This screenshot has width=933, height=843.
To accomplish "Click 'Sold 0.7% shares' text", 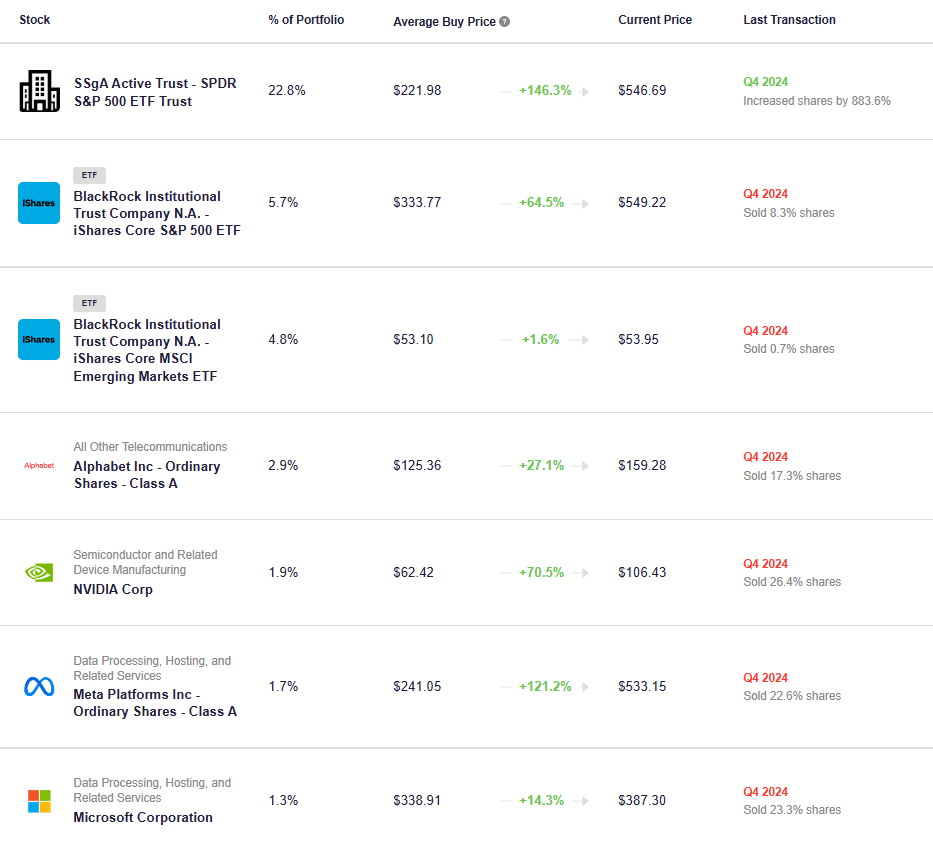I will click(x=788, y=349).
